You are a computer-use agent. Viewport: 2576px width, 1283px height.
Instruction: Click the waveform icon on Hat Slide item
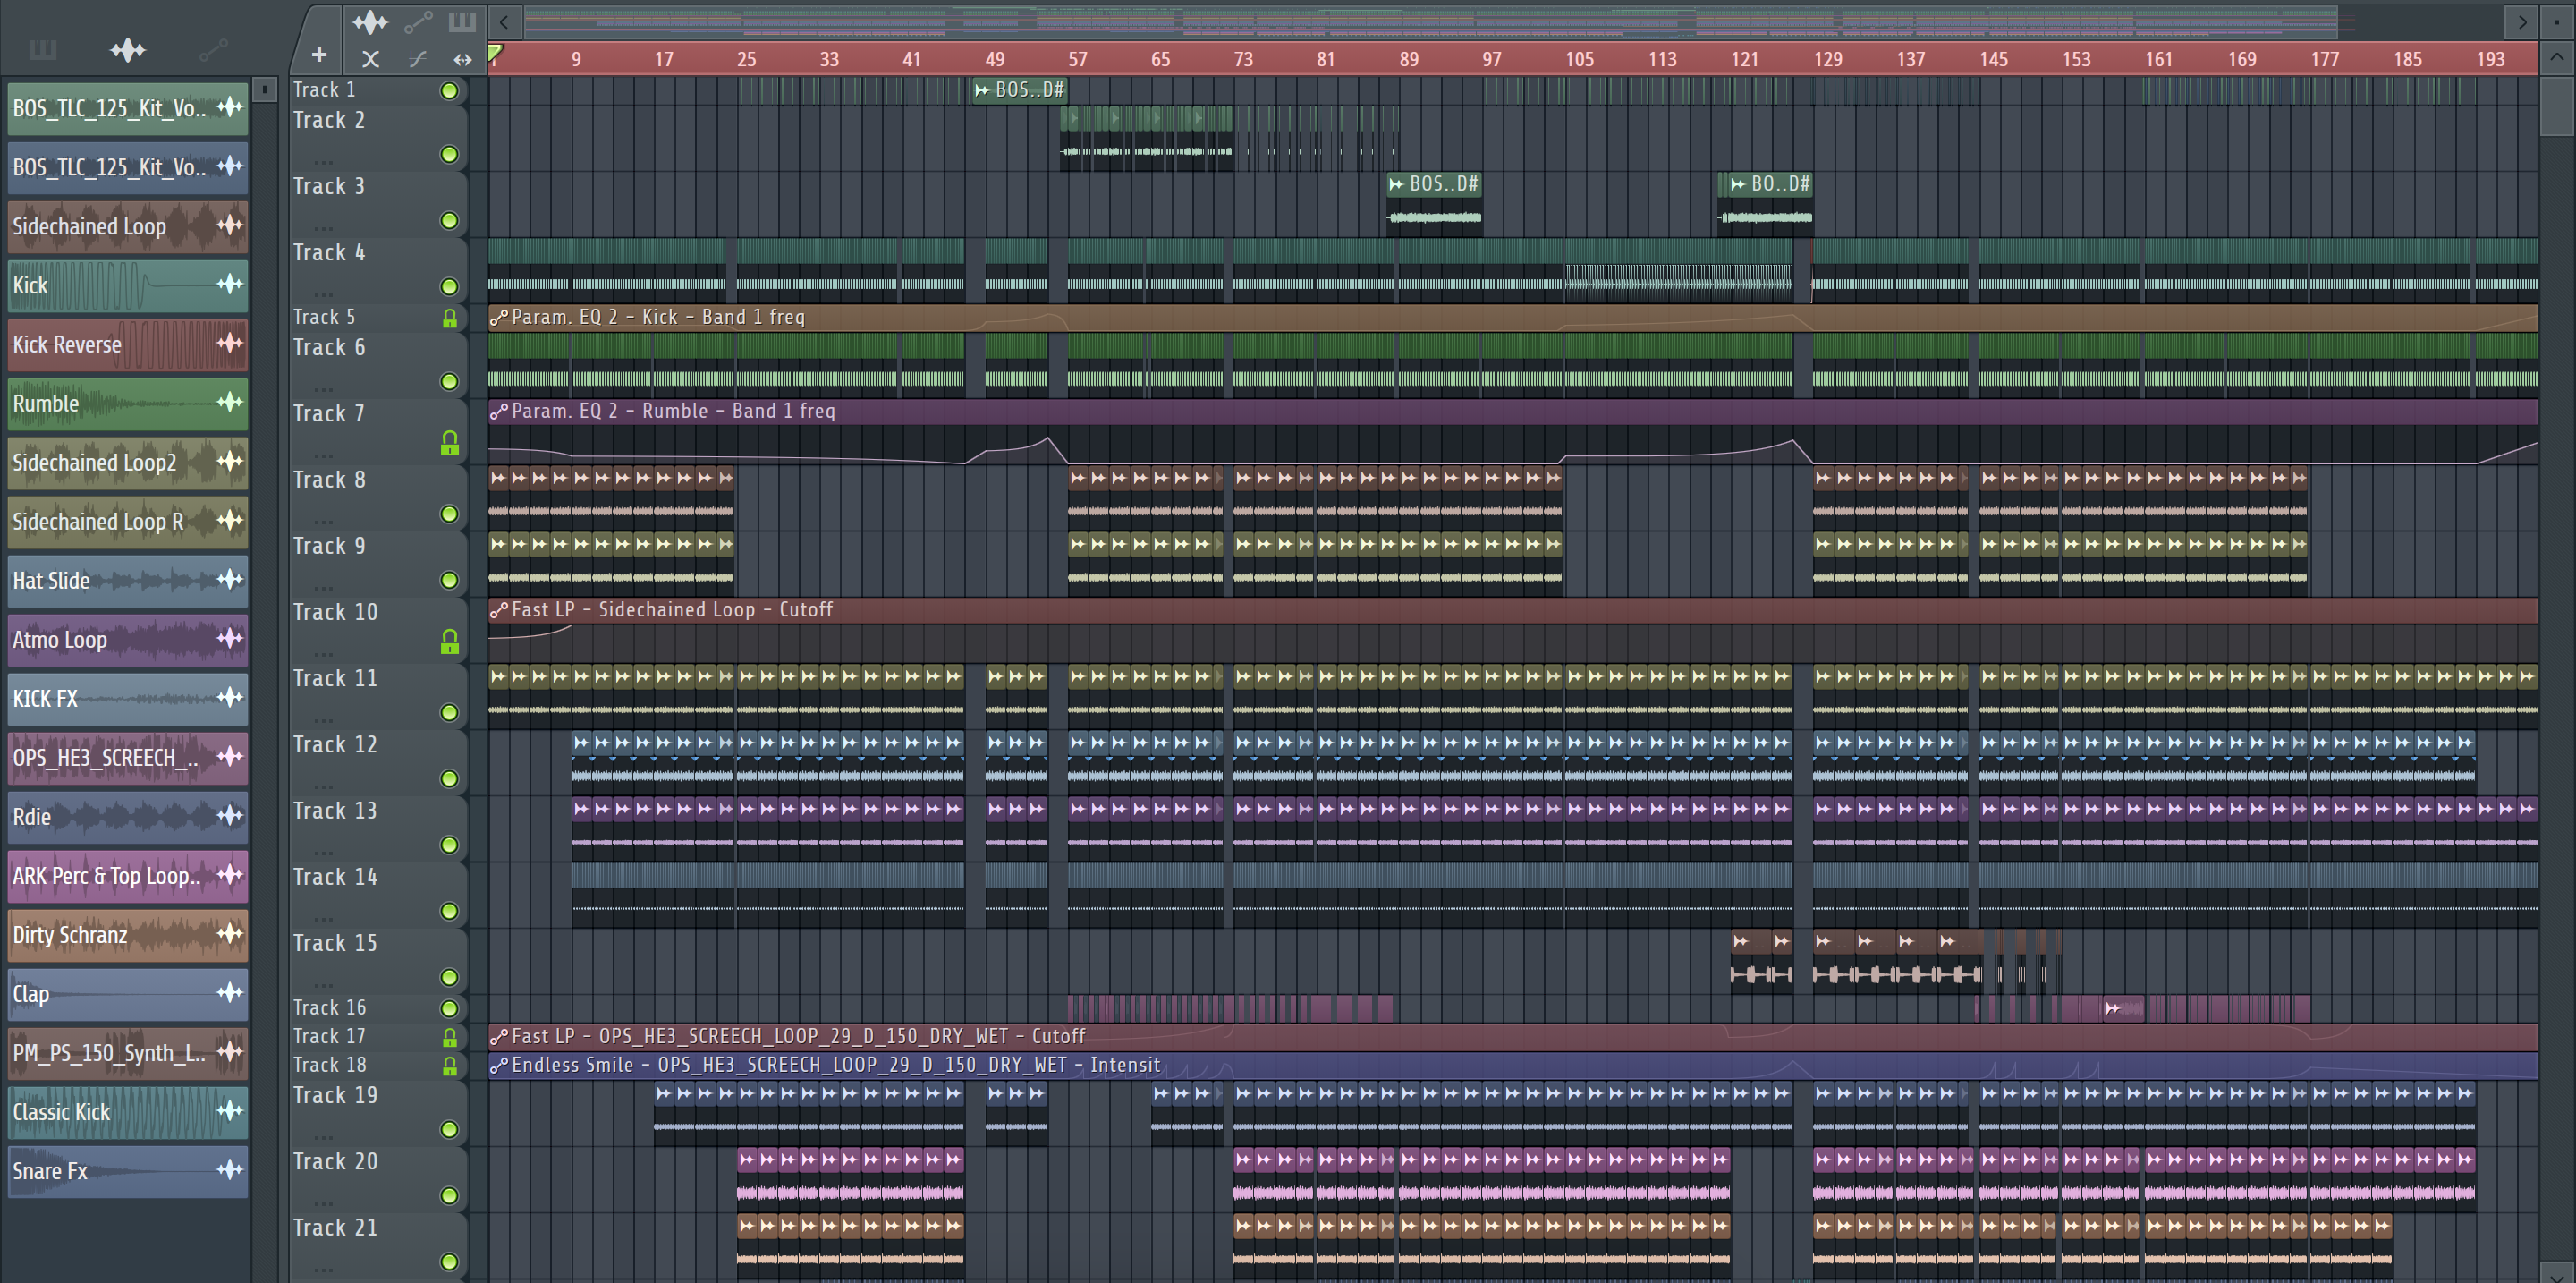tap(230, 579)
